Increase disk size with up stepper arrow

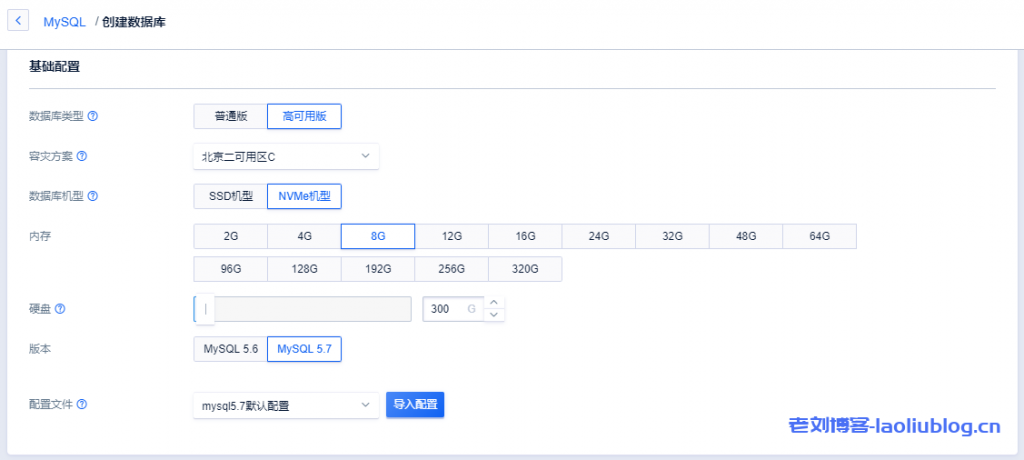click(x=493, y=303)
